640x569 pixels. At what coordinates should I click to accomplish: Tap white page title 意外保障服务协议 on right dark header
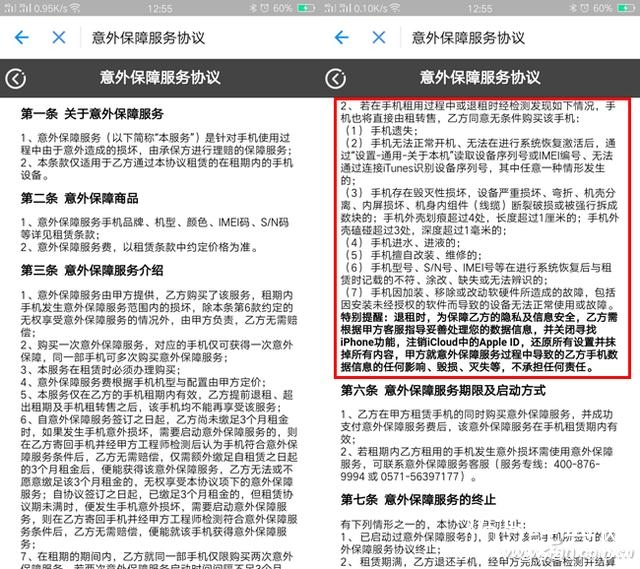(480, 77)
